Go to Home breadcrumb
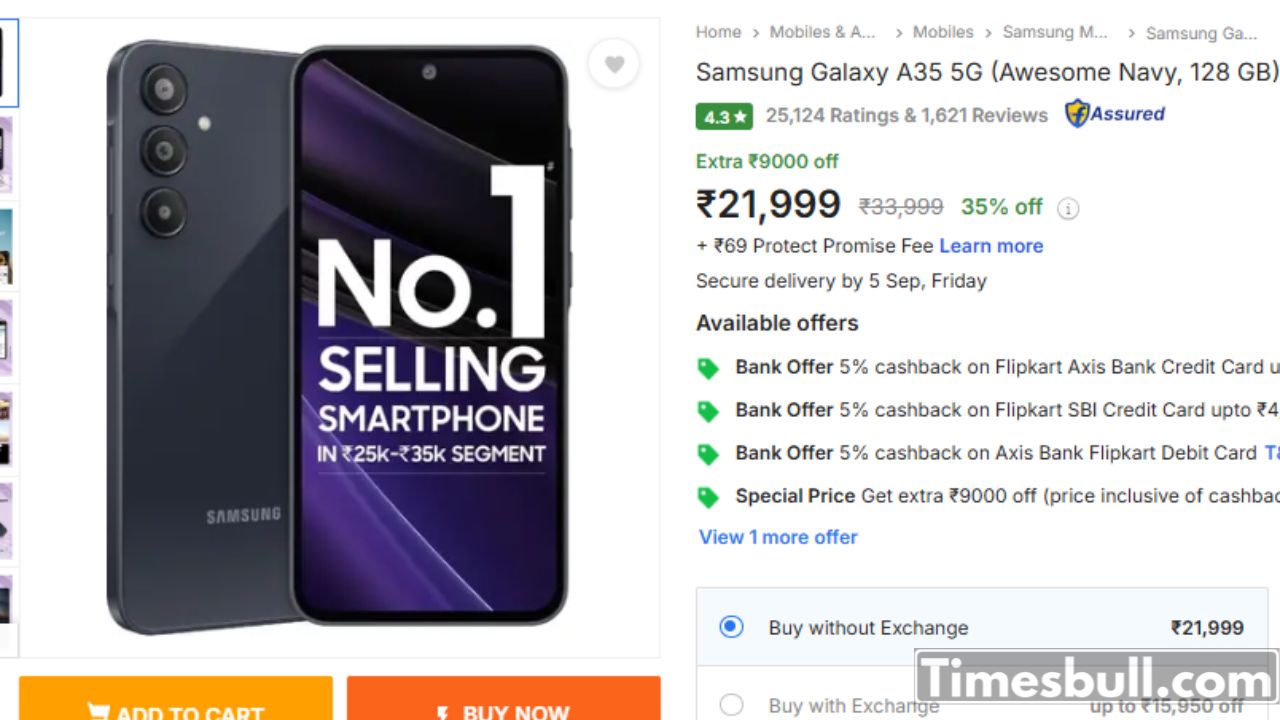Image resolution: width=1280 pixels, height=720 pixels. (x=718, y=32)
